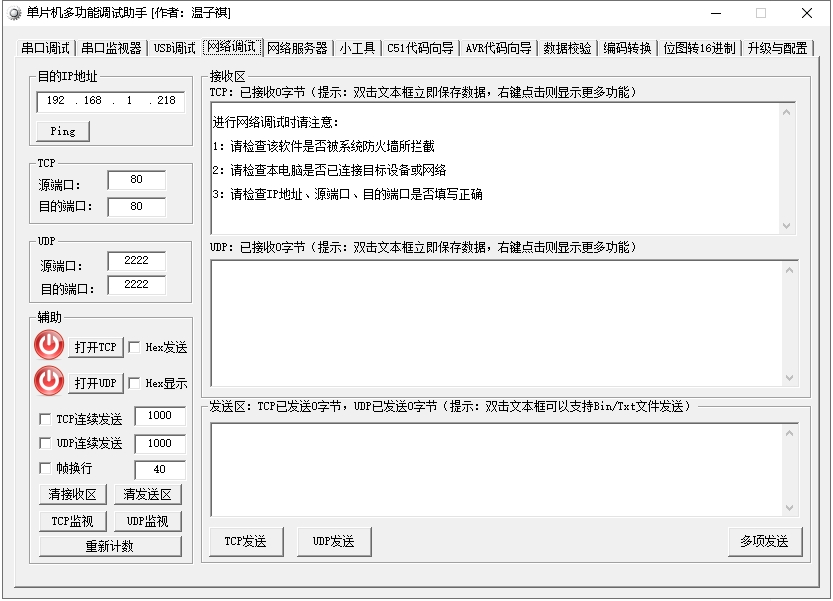Viewport: 833px width, 601px height.
Task: Open the TCP监视 button
Action: (x=73, y=521)
